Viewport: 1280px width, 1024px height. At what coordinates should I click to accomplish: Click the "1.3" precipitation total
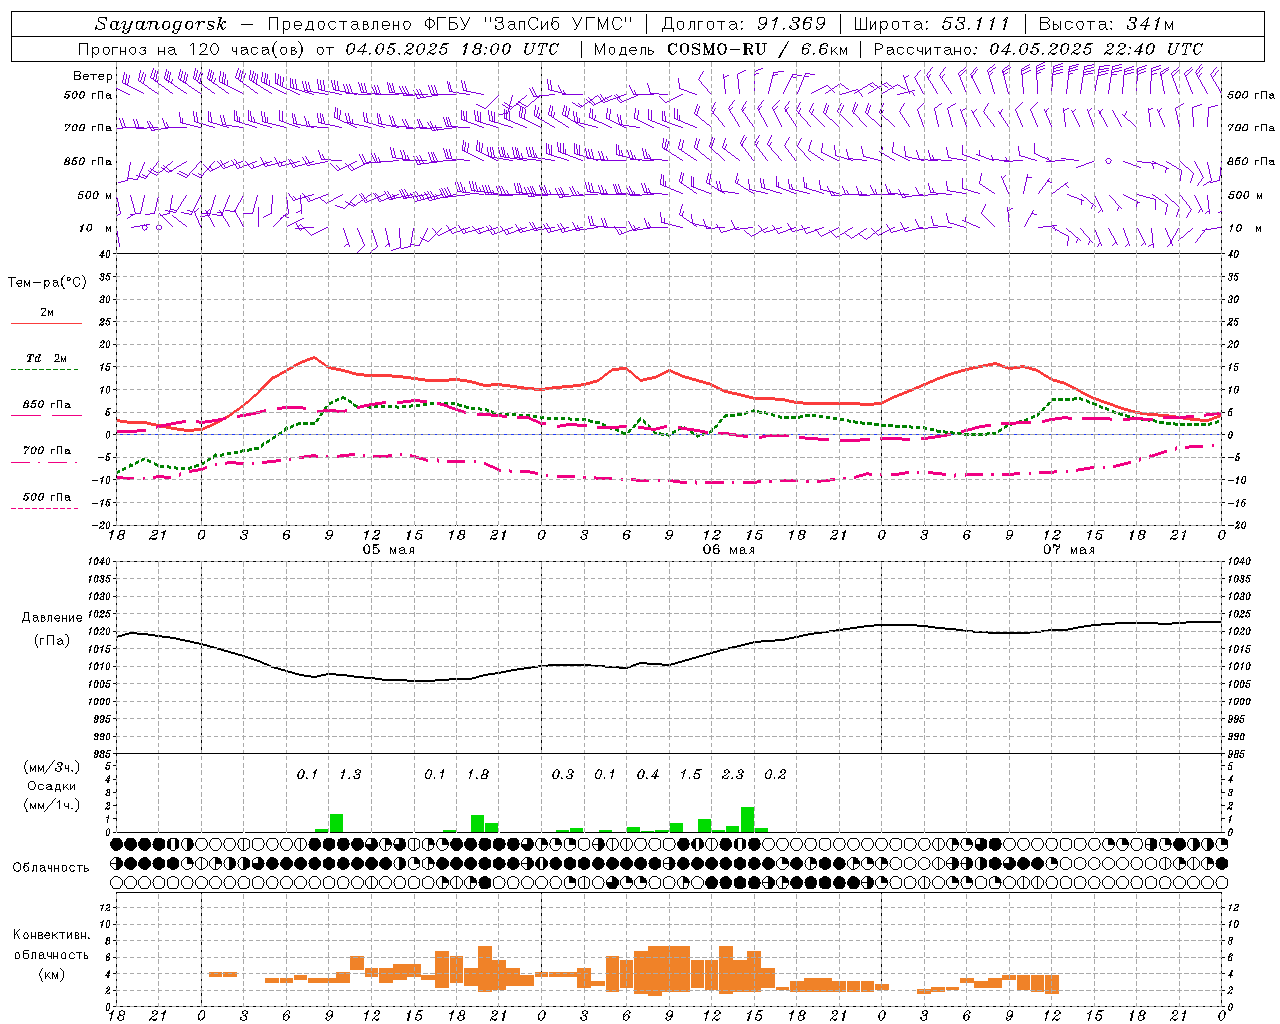click(350, 774)
